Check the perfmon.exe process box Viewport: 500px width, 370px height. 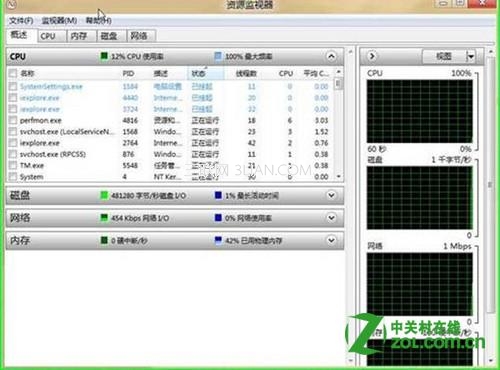[x=13, y=120]
